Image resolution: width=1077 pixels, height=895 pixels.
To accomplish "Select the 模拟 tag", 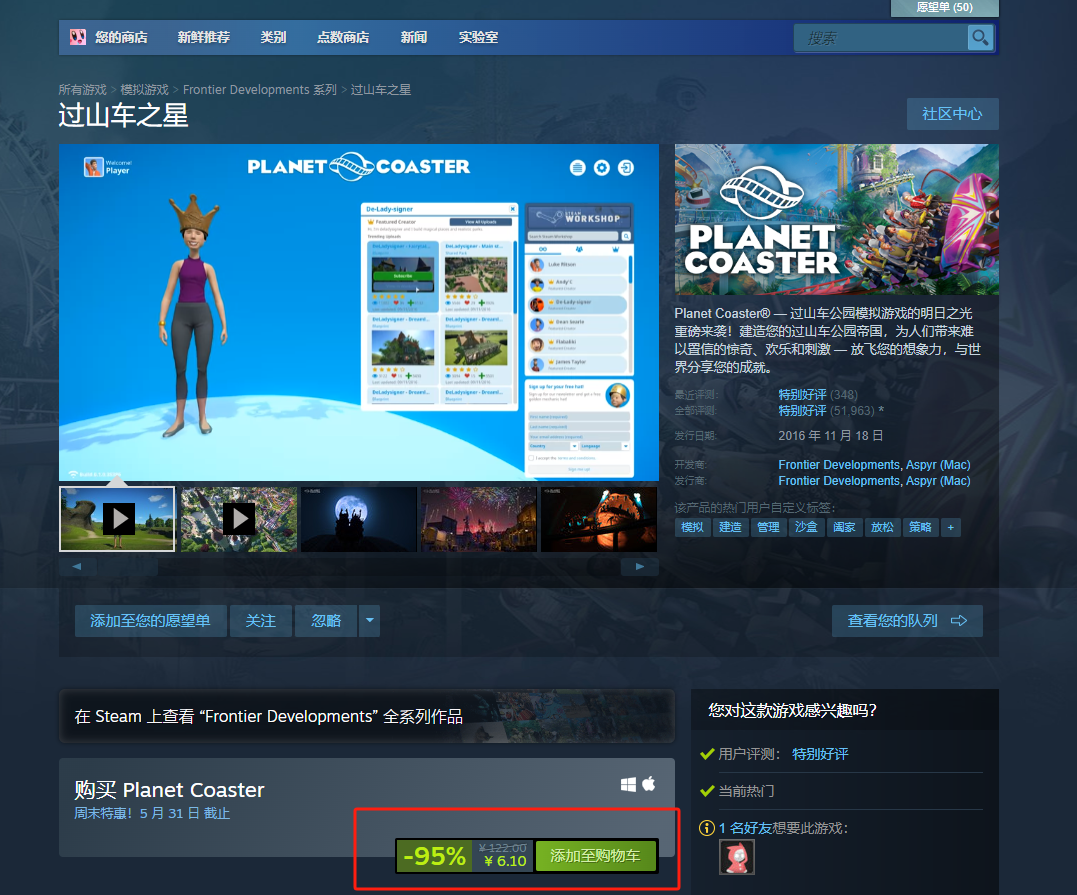I will [x=692, y=527].
